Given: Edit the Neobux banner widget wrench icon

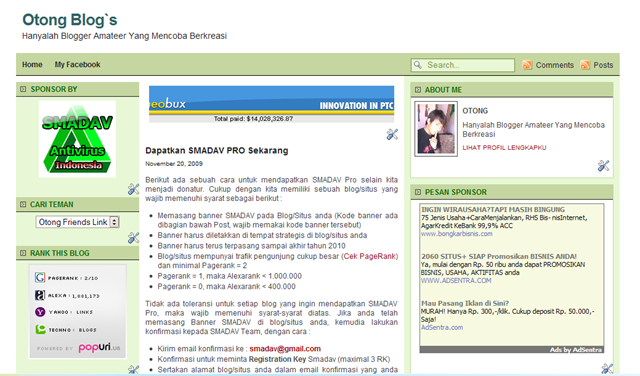Looking at the screenshot, I should pyautogui.click(x=392, y=134).
